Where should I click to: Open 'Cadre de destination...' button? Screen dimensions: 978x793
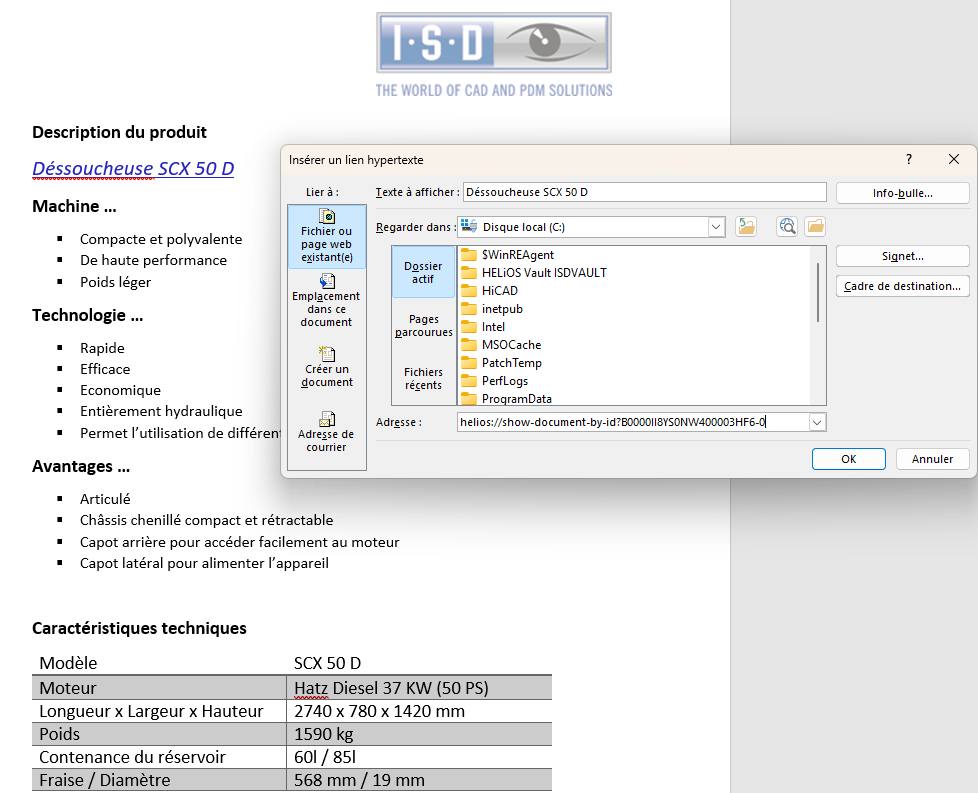tap(903, 286)
